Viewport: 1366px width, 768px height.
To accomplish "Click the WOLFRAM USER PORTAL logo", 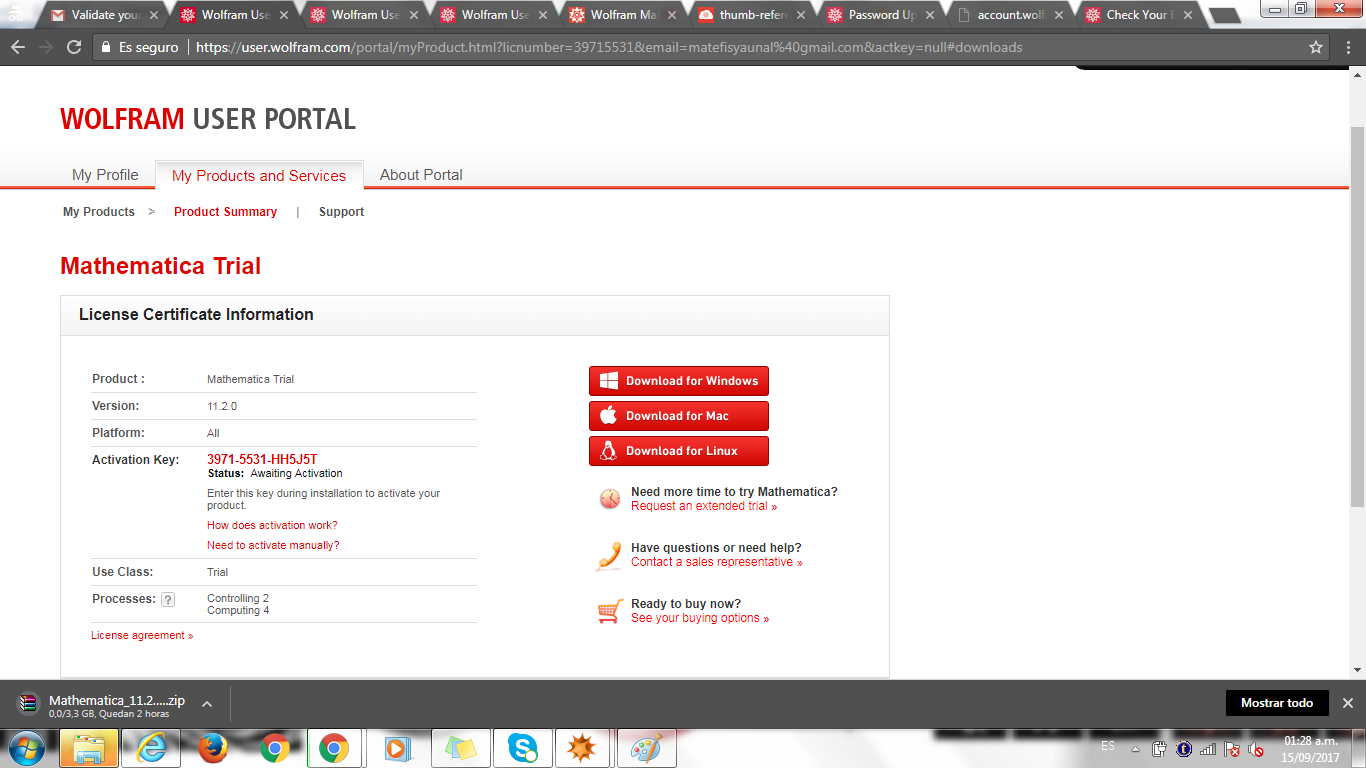I will pos(208,119).
